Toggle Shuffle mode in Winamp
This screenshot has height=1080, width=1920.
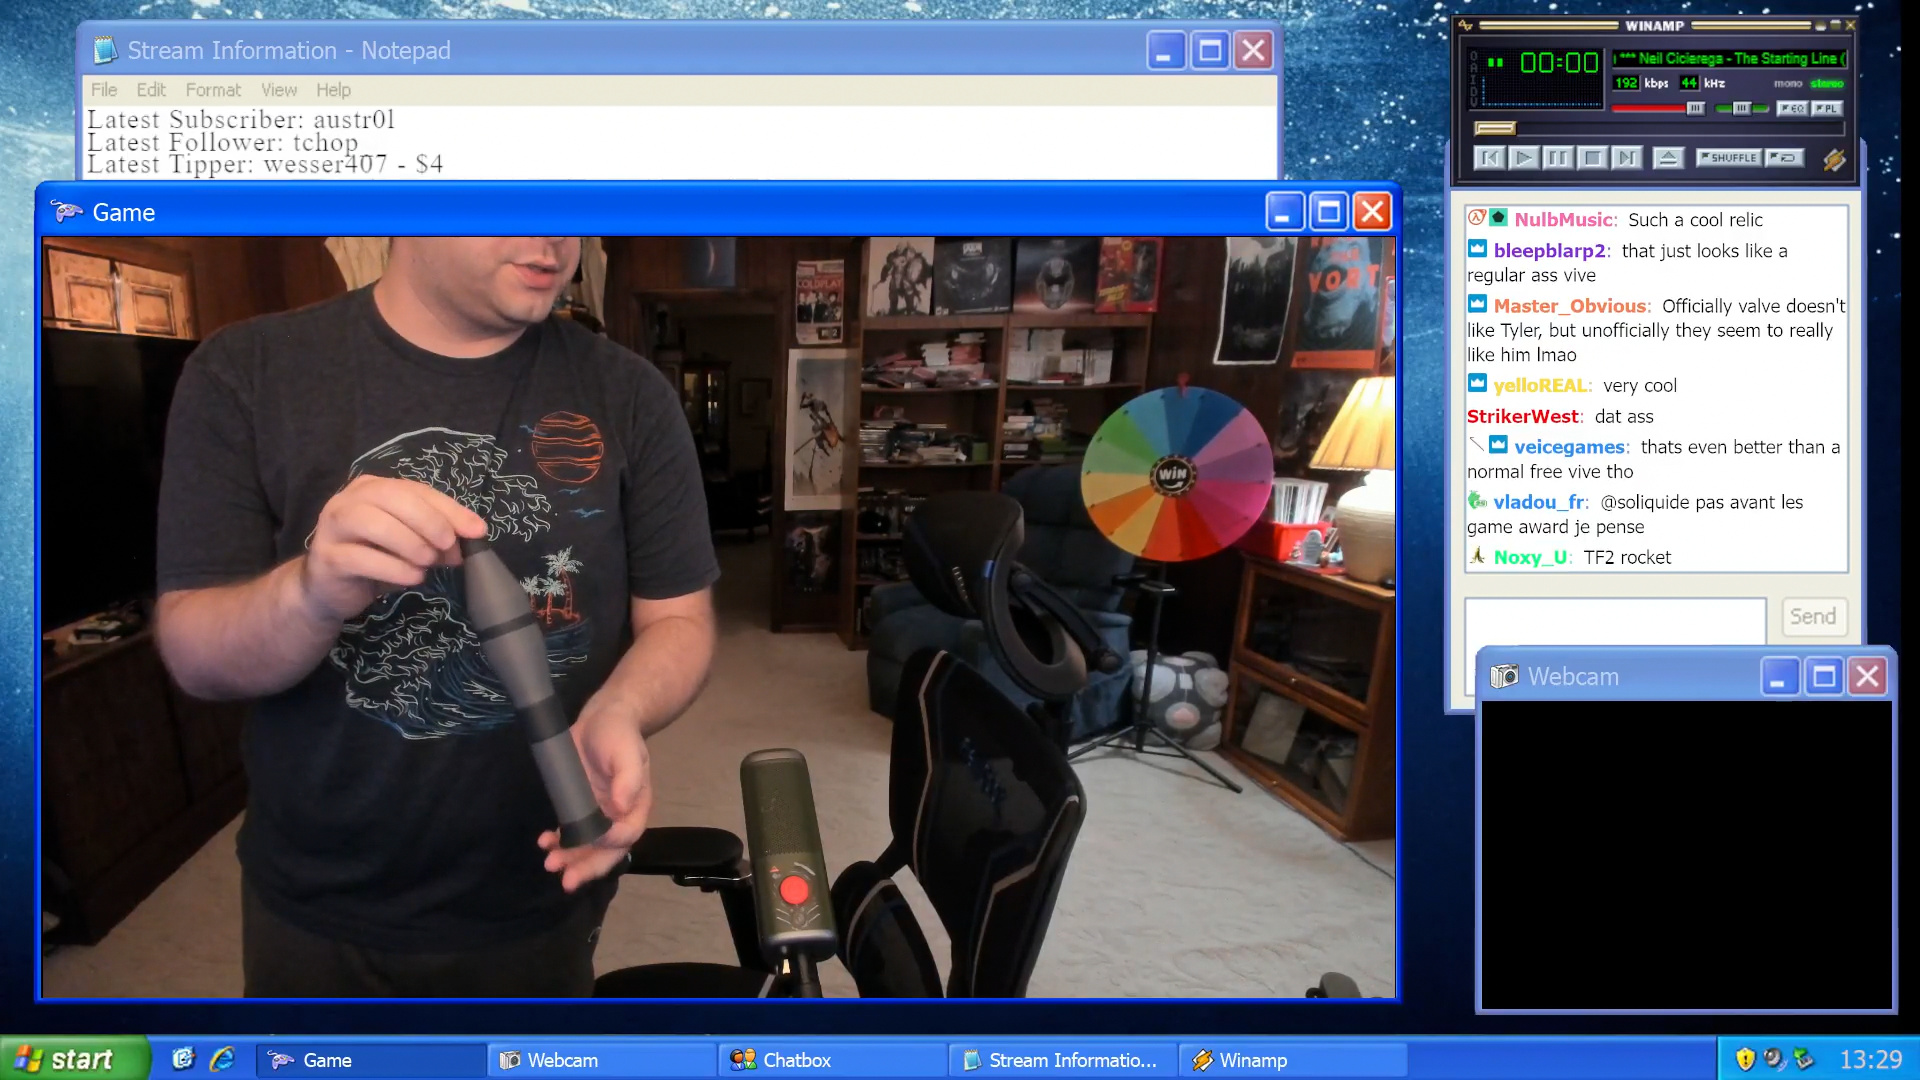[1728, 158]
